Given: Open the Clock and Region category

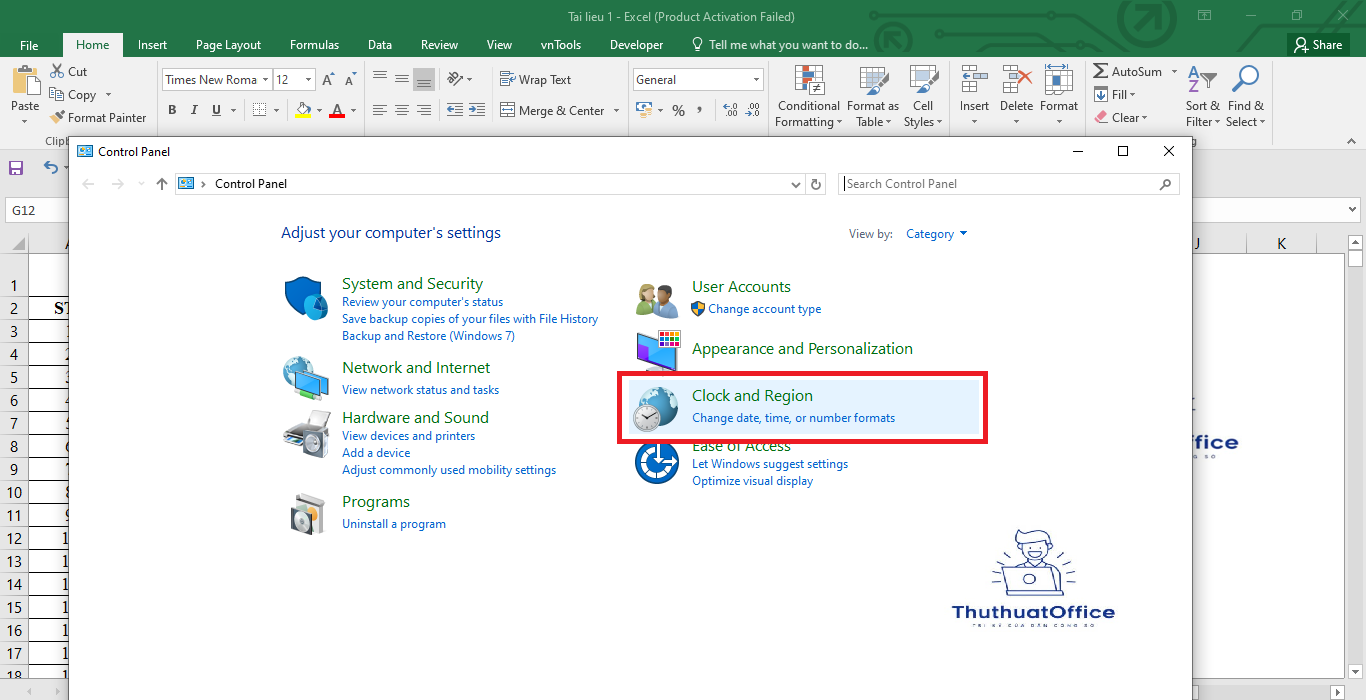Looking at the screenshot, I should tap(752, 396).
